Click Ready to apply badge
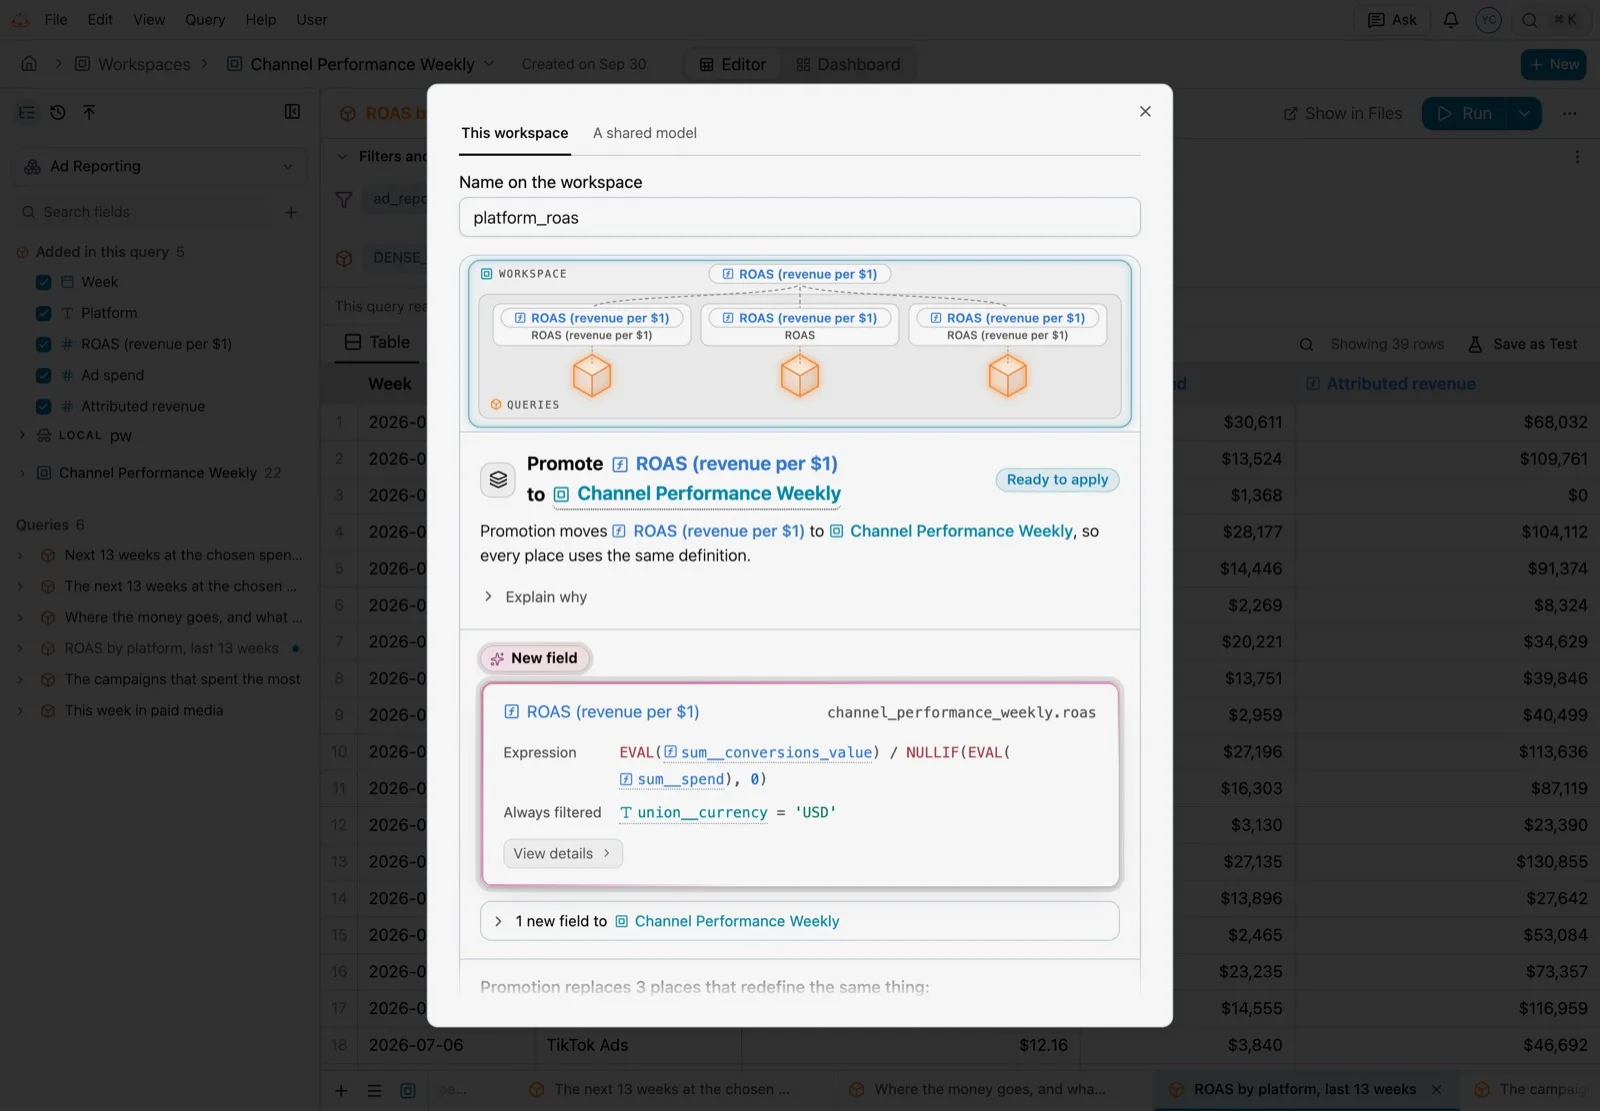1600x1111 pixels. pos(1057,479)
